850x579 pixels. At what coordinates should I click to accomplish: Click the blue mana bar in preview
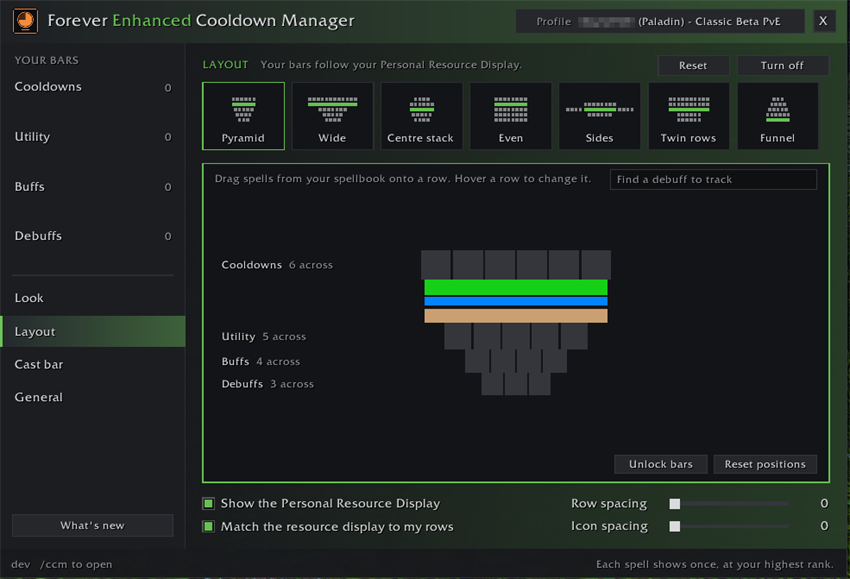(x=516, y=301)
